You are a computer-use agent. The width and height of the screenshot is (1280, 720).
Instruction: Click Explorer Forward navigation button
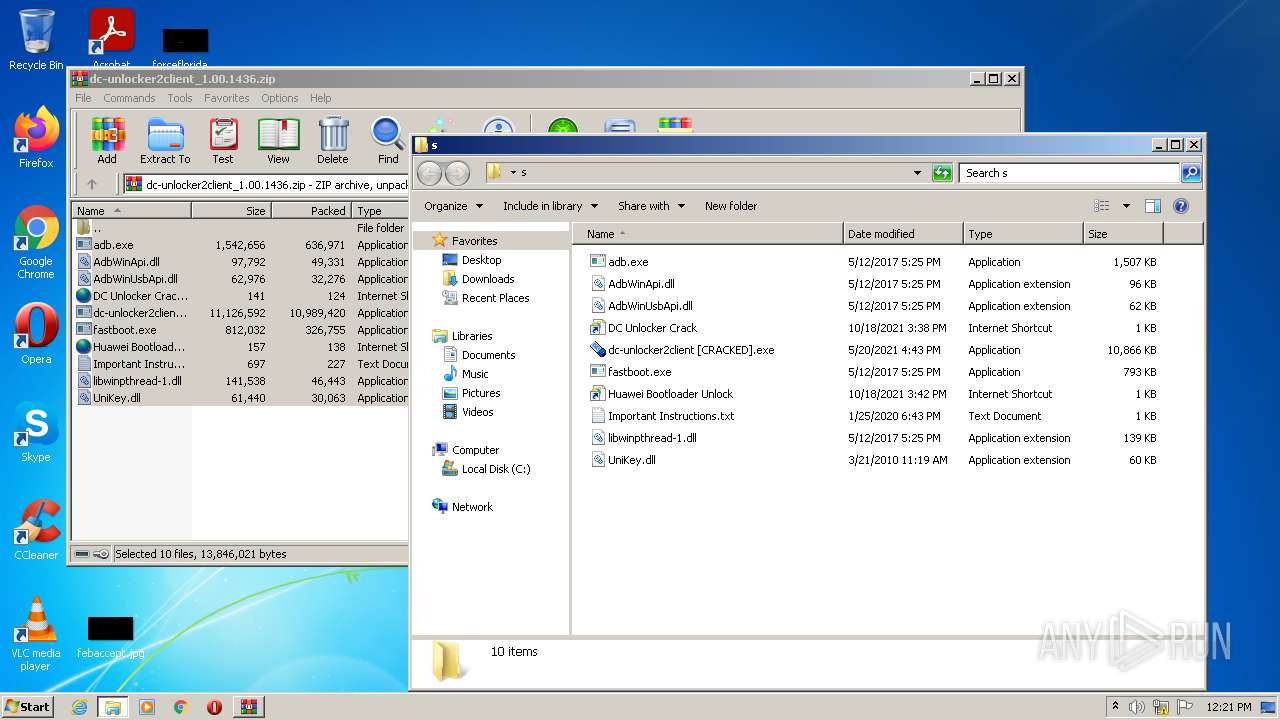pyautogui.click(x=458, y=173)
